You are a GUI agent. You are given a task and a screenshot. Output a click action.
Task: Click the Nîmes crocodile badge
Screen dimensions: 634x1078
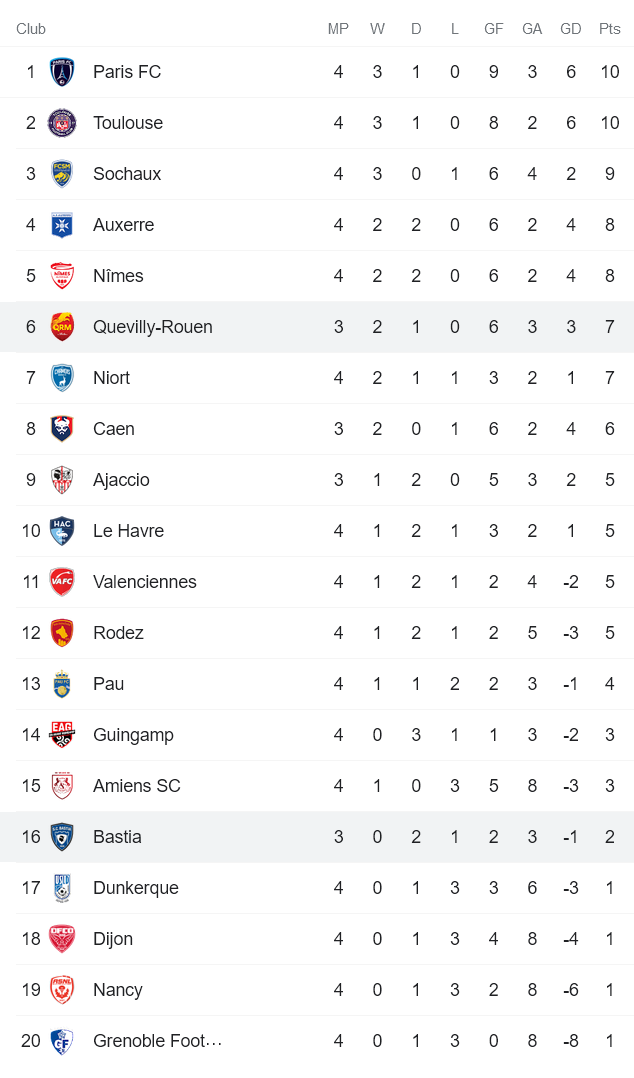pyautogui.click(x=62, y=275)
